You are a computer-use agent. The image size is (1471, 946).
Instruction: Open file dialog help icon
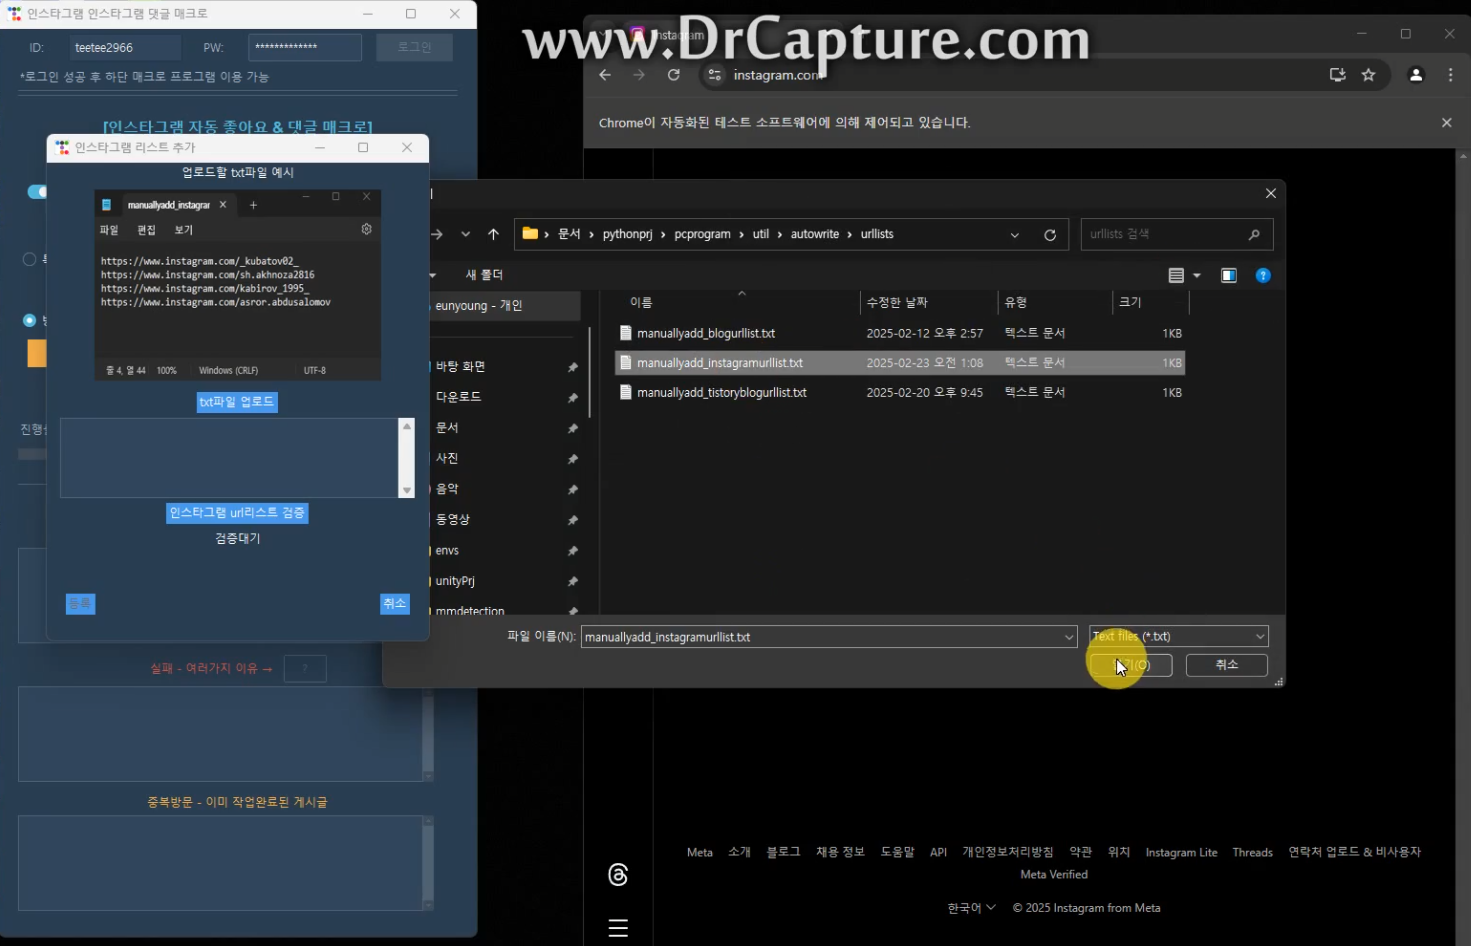click(x=1263, y=275)
